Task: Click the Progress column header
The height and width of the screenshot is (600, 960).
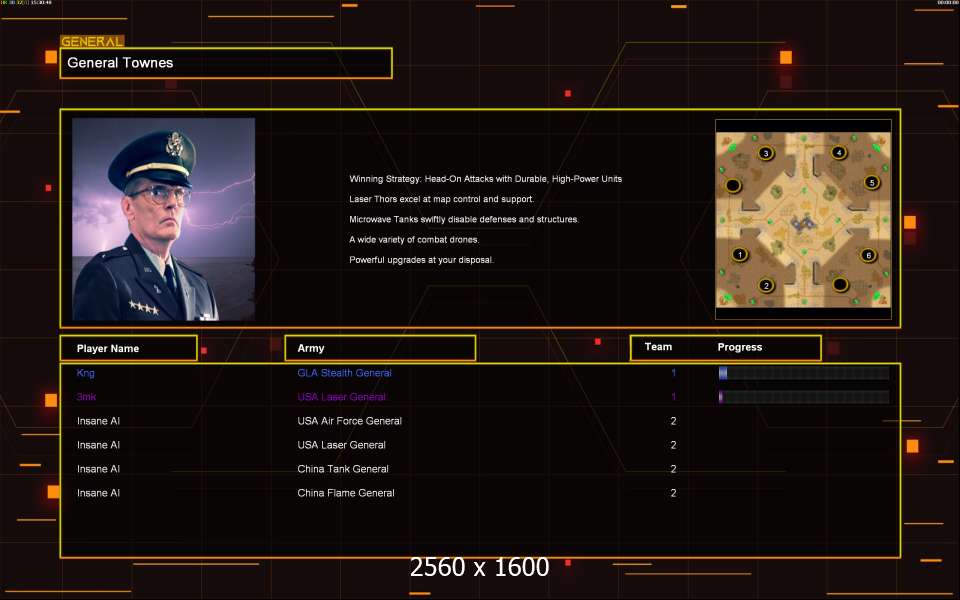Action: coord(740,347)
